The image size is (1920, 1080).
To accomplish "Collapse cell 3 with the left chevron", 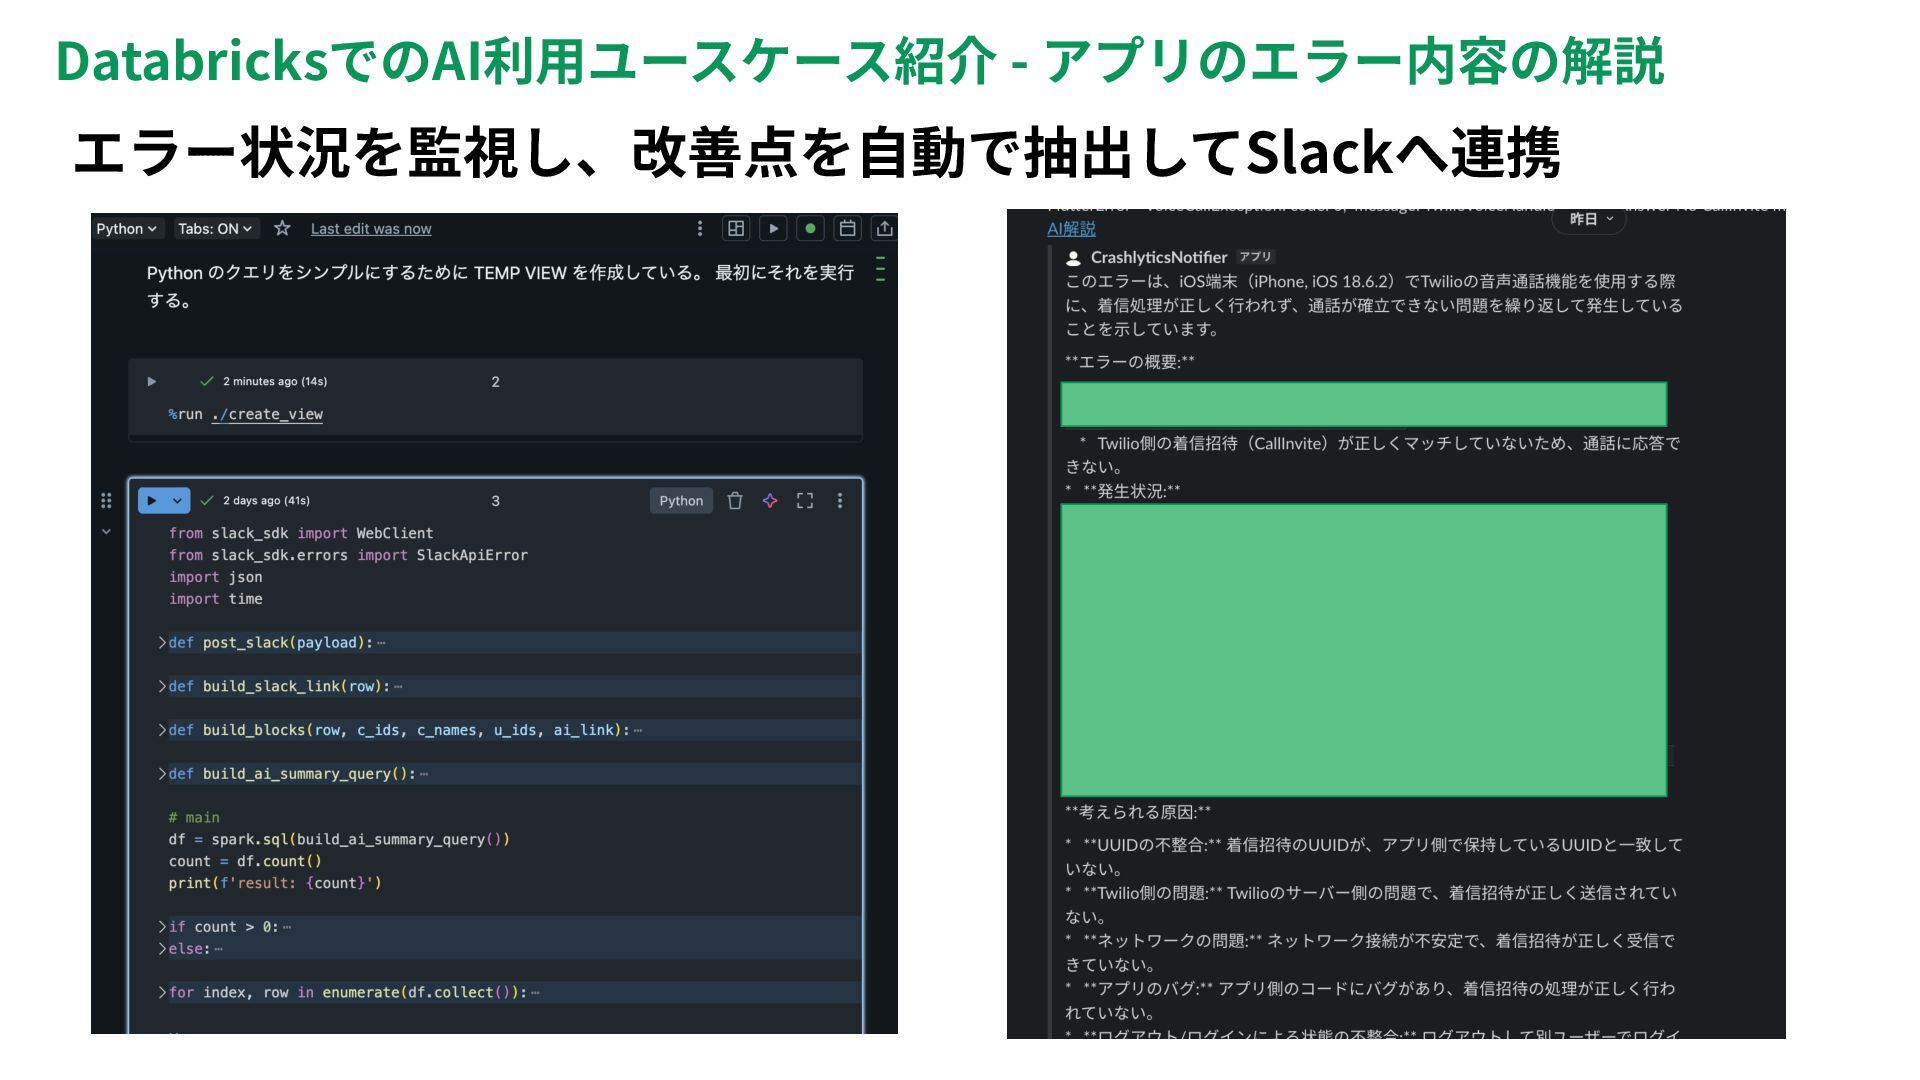I will coord(106,532).
